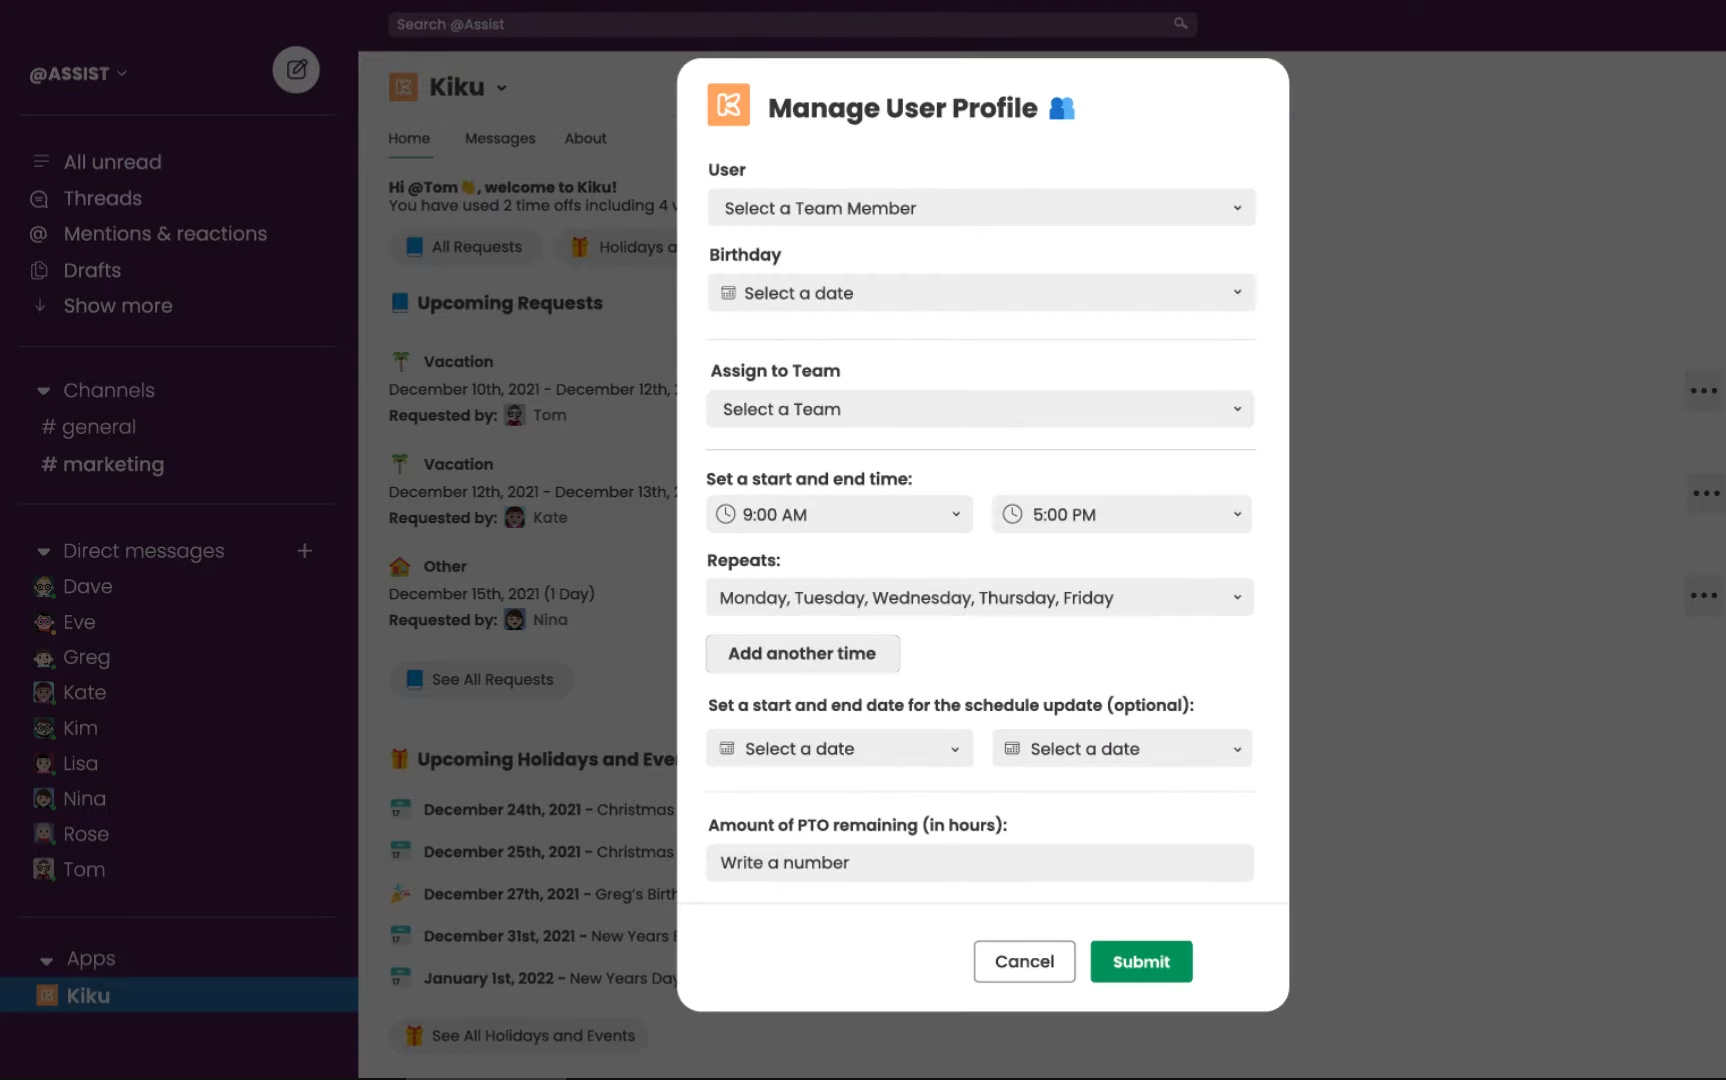
Task: Expand the Select a Team dropdown
Action: [x=980, y=409]
